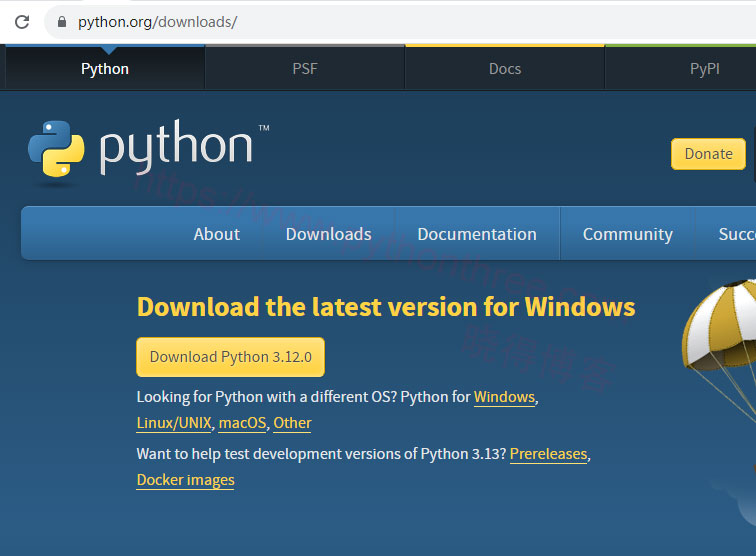Open the Prereleases link
The image size is (756, 556).
[549, 454]
